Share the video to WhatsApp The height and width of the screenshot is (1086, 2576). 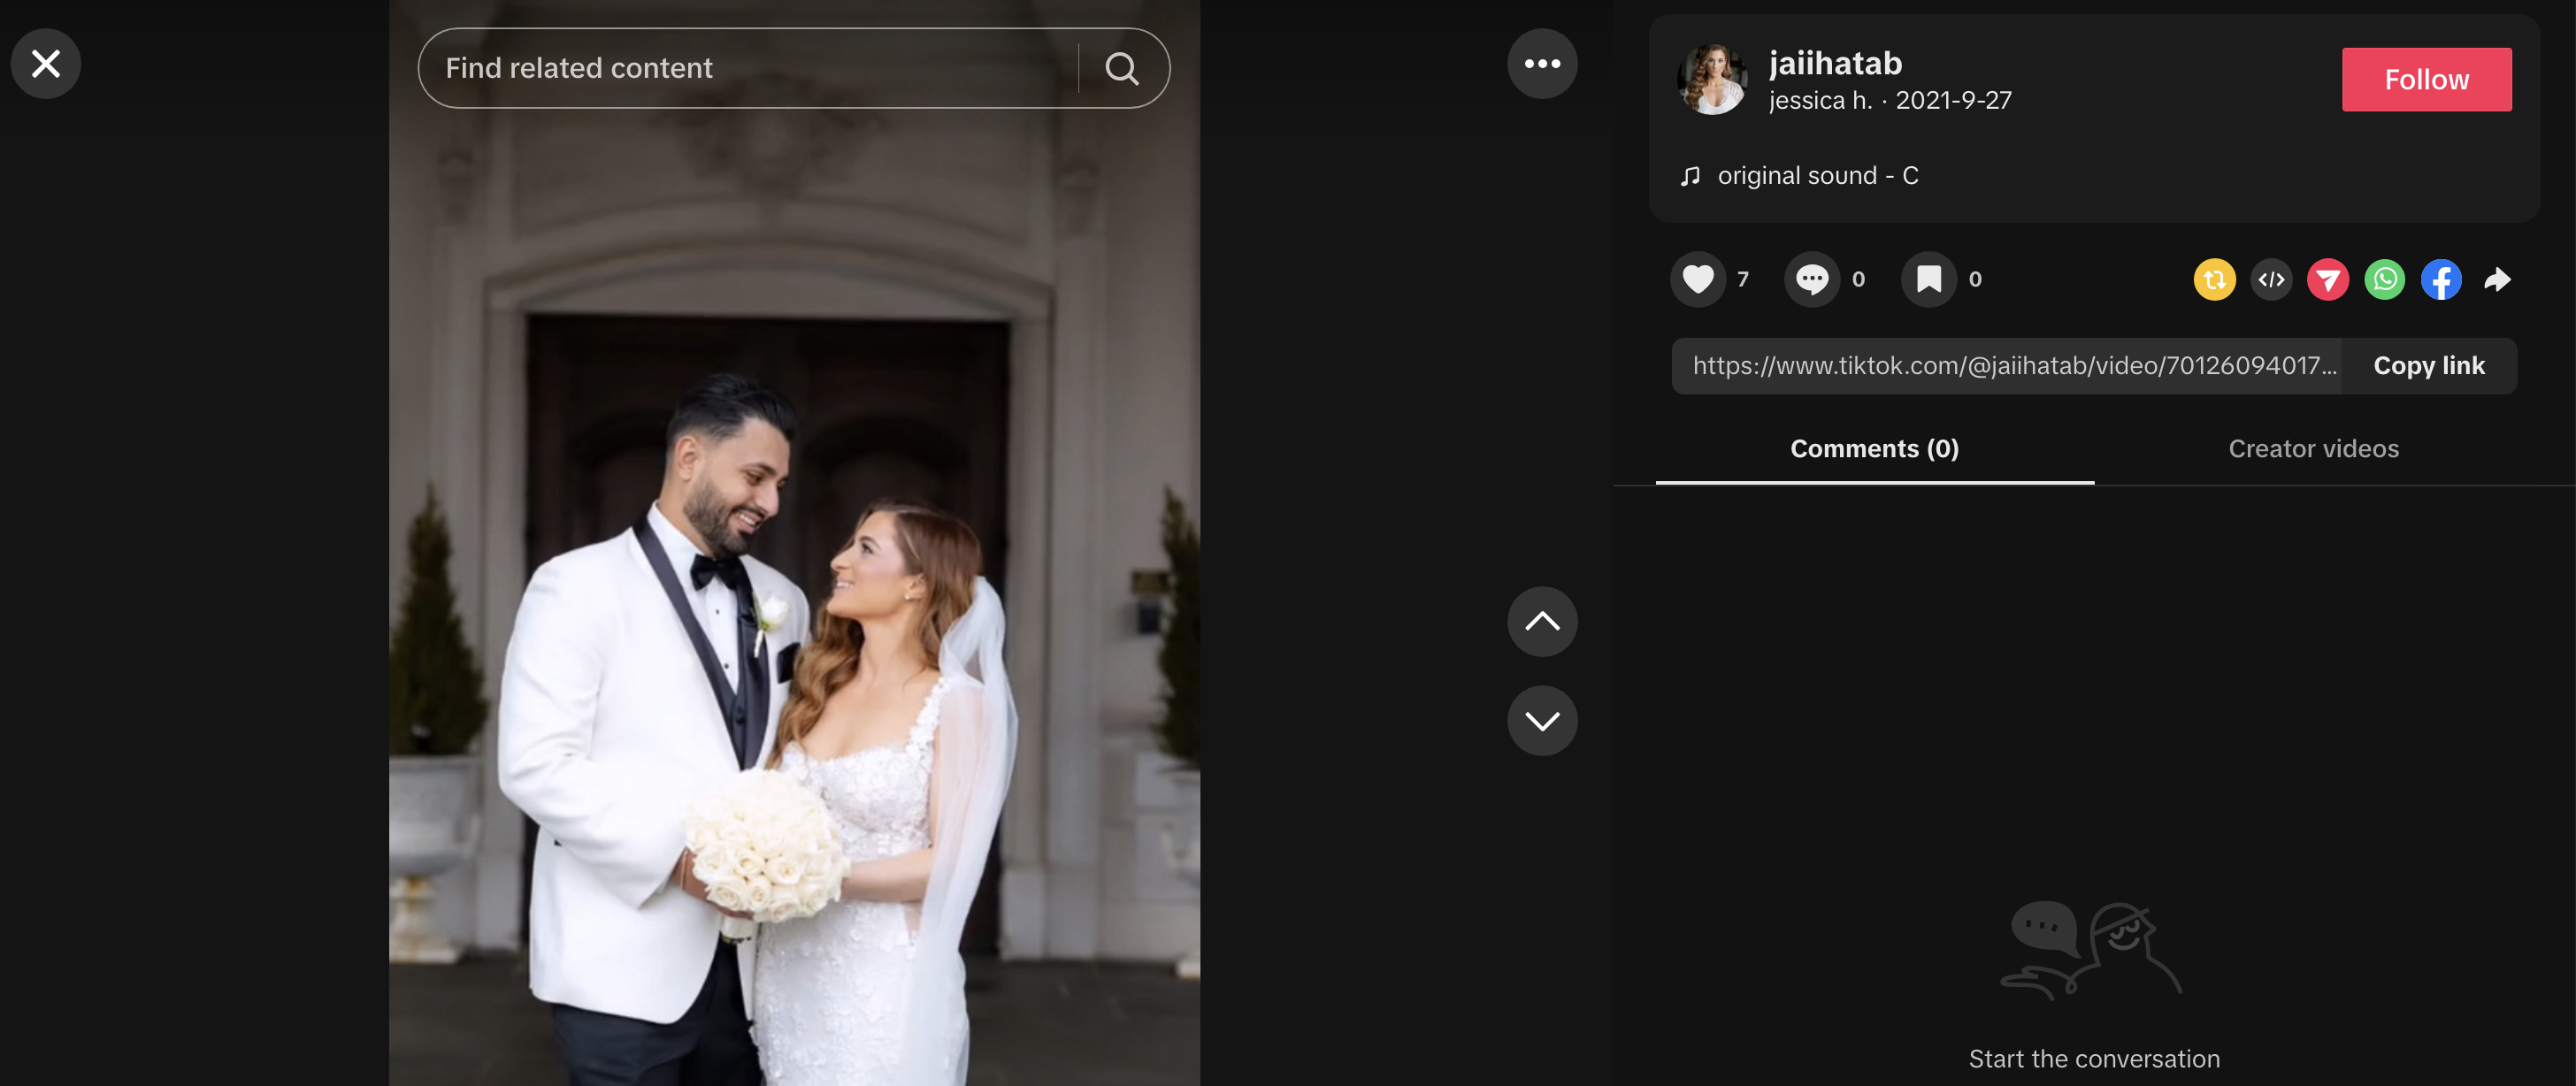2385,279
